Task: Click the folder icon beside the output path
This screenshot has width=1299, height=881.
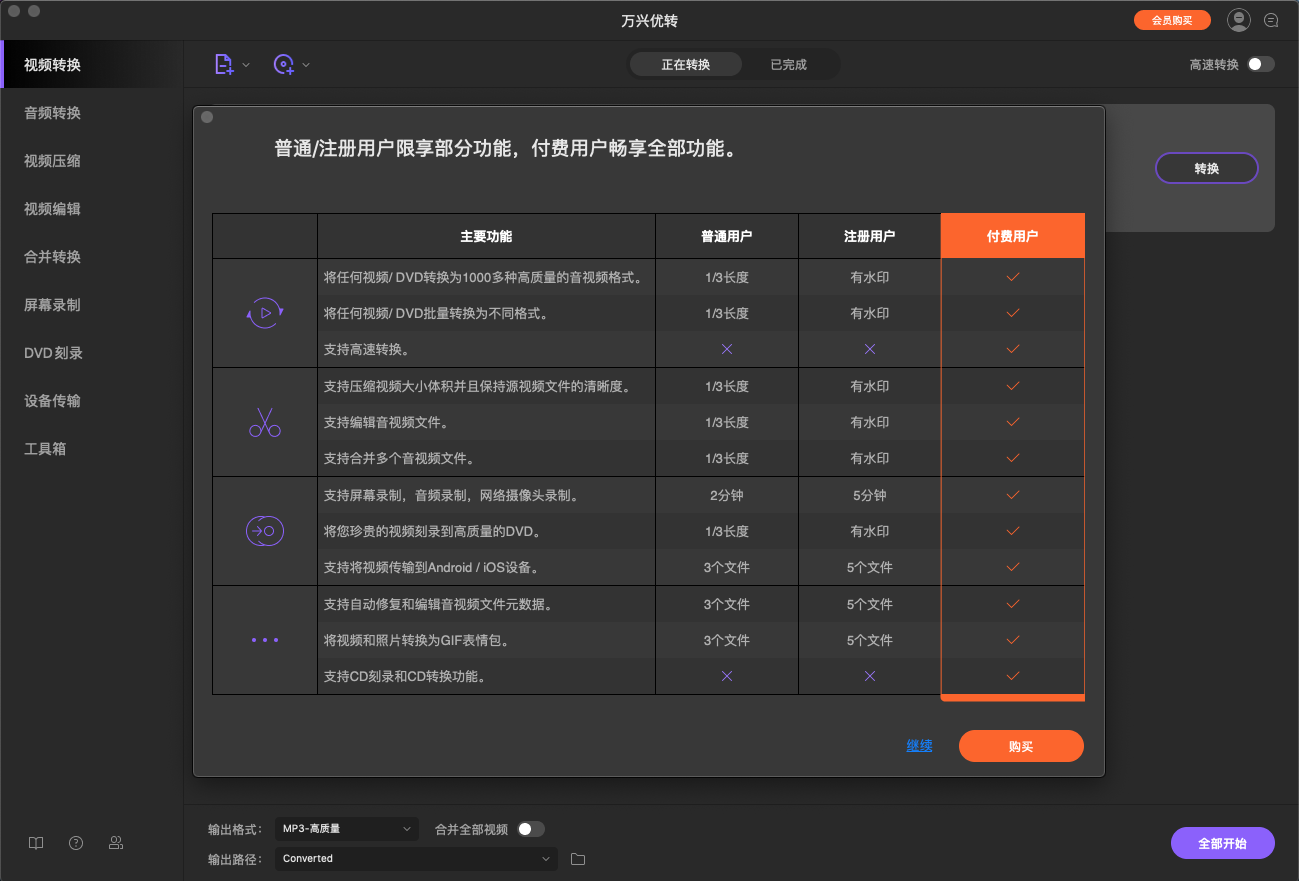Action: tap(577, 858)
